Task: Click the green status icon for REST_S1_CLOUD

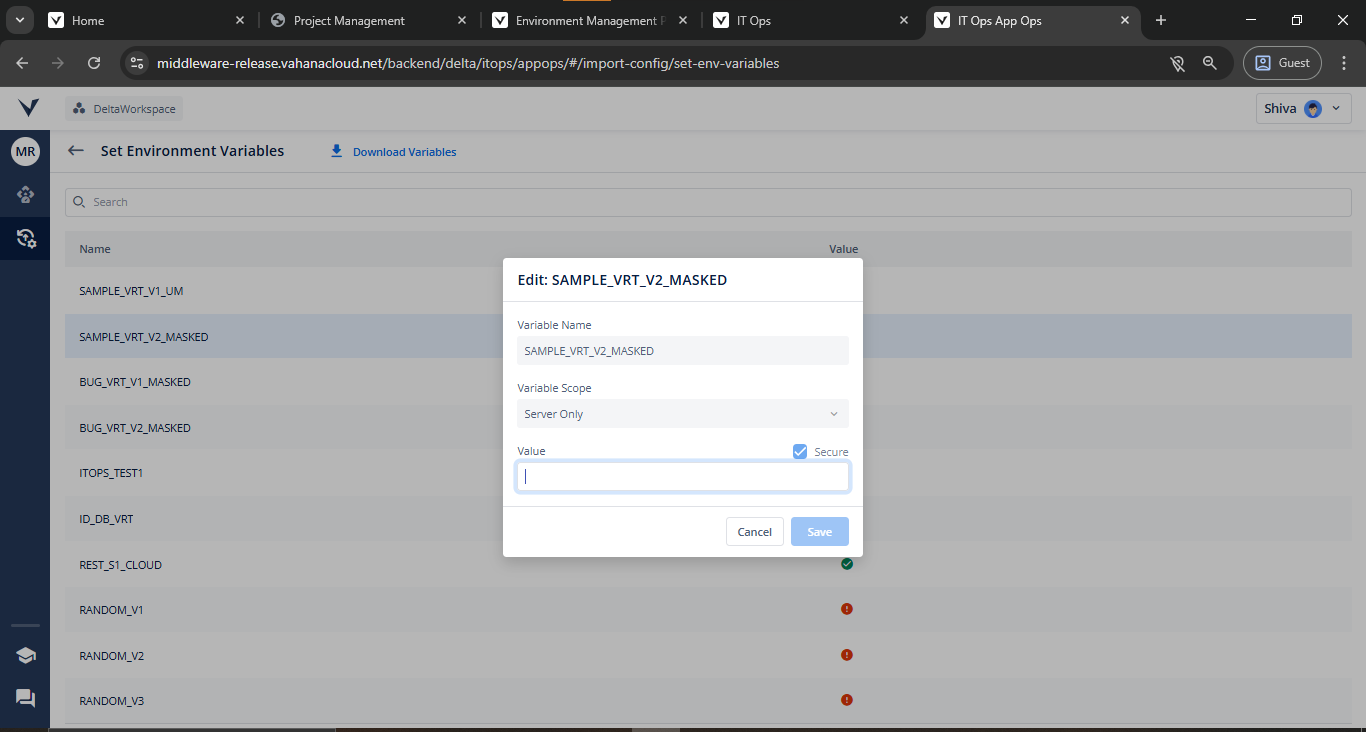Action: (x=847, y=564)
